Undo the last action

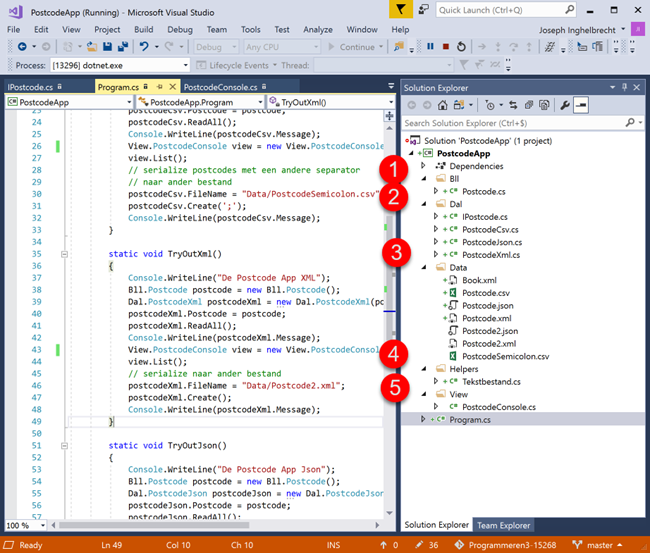click(x=144, y=47)
